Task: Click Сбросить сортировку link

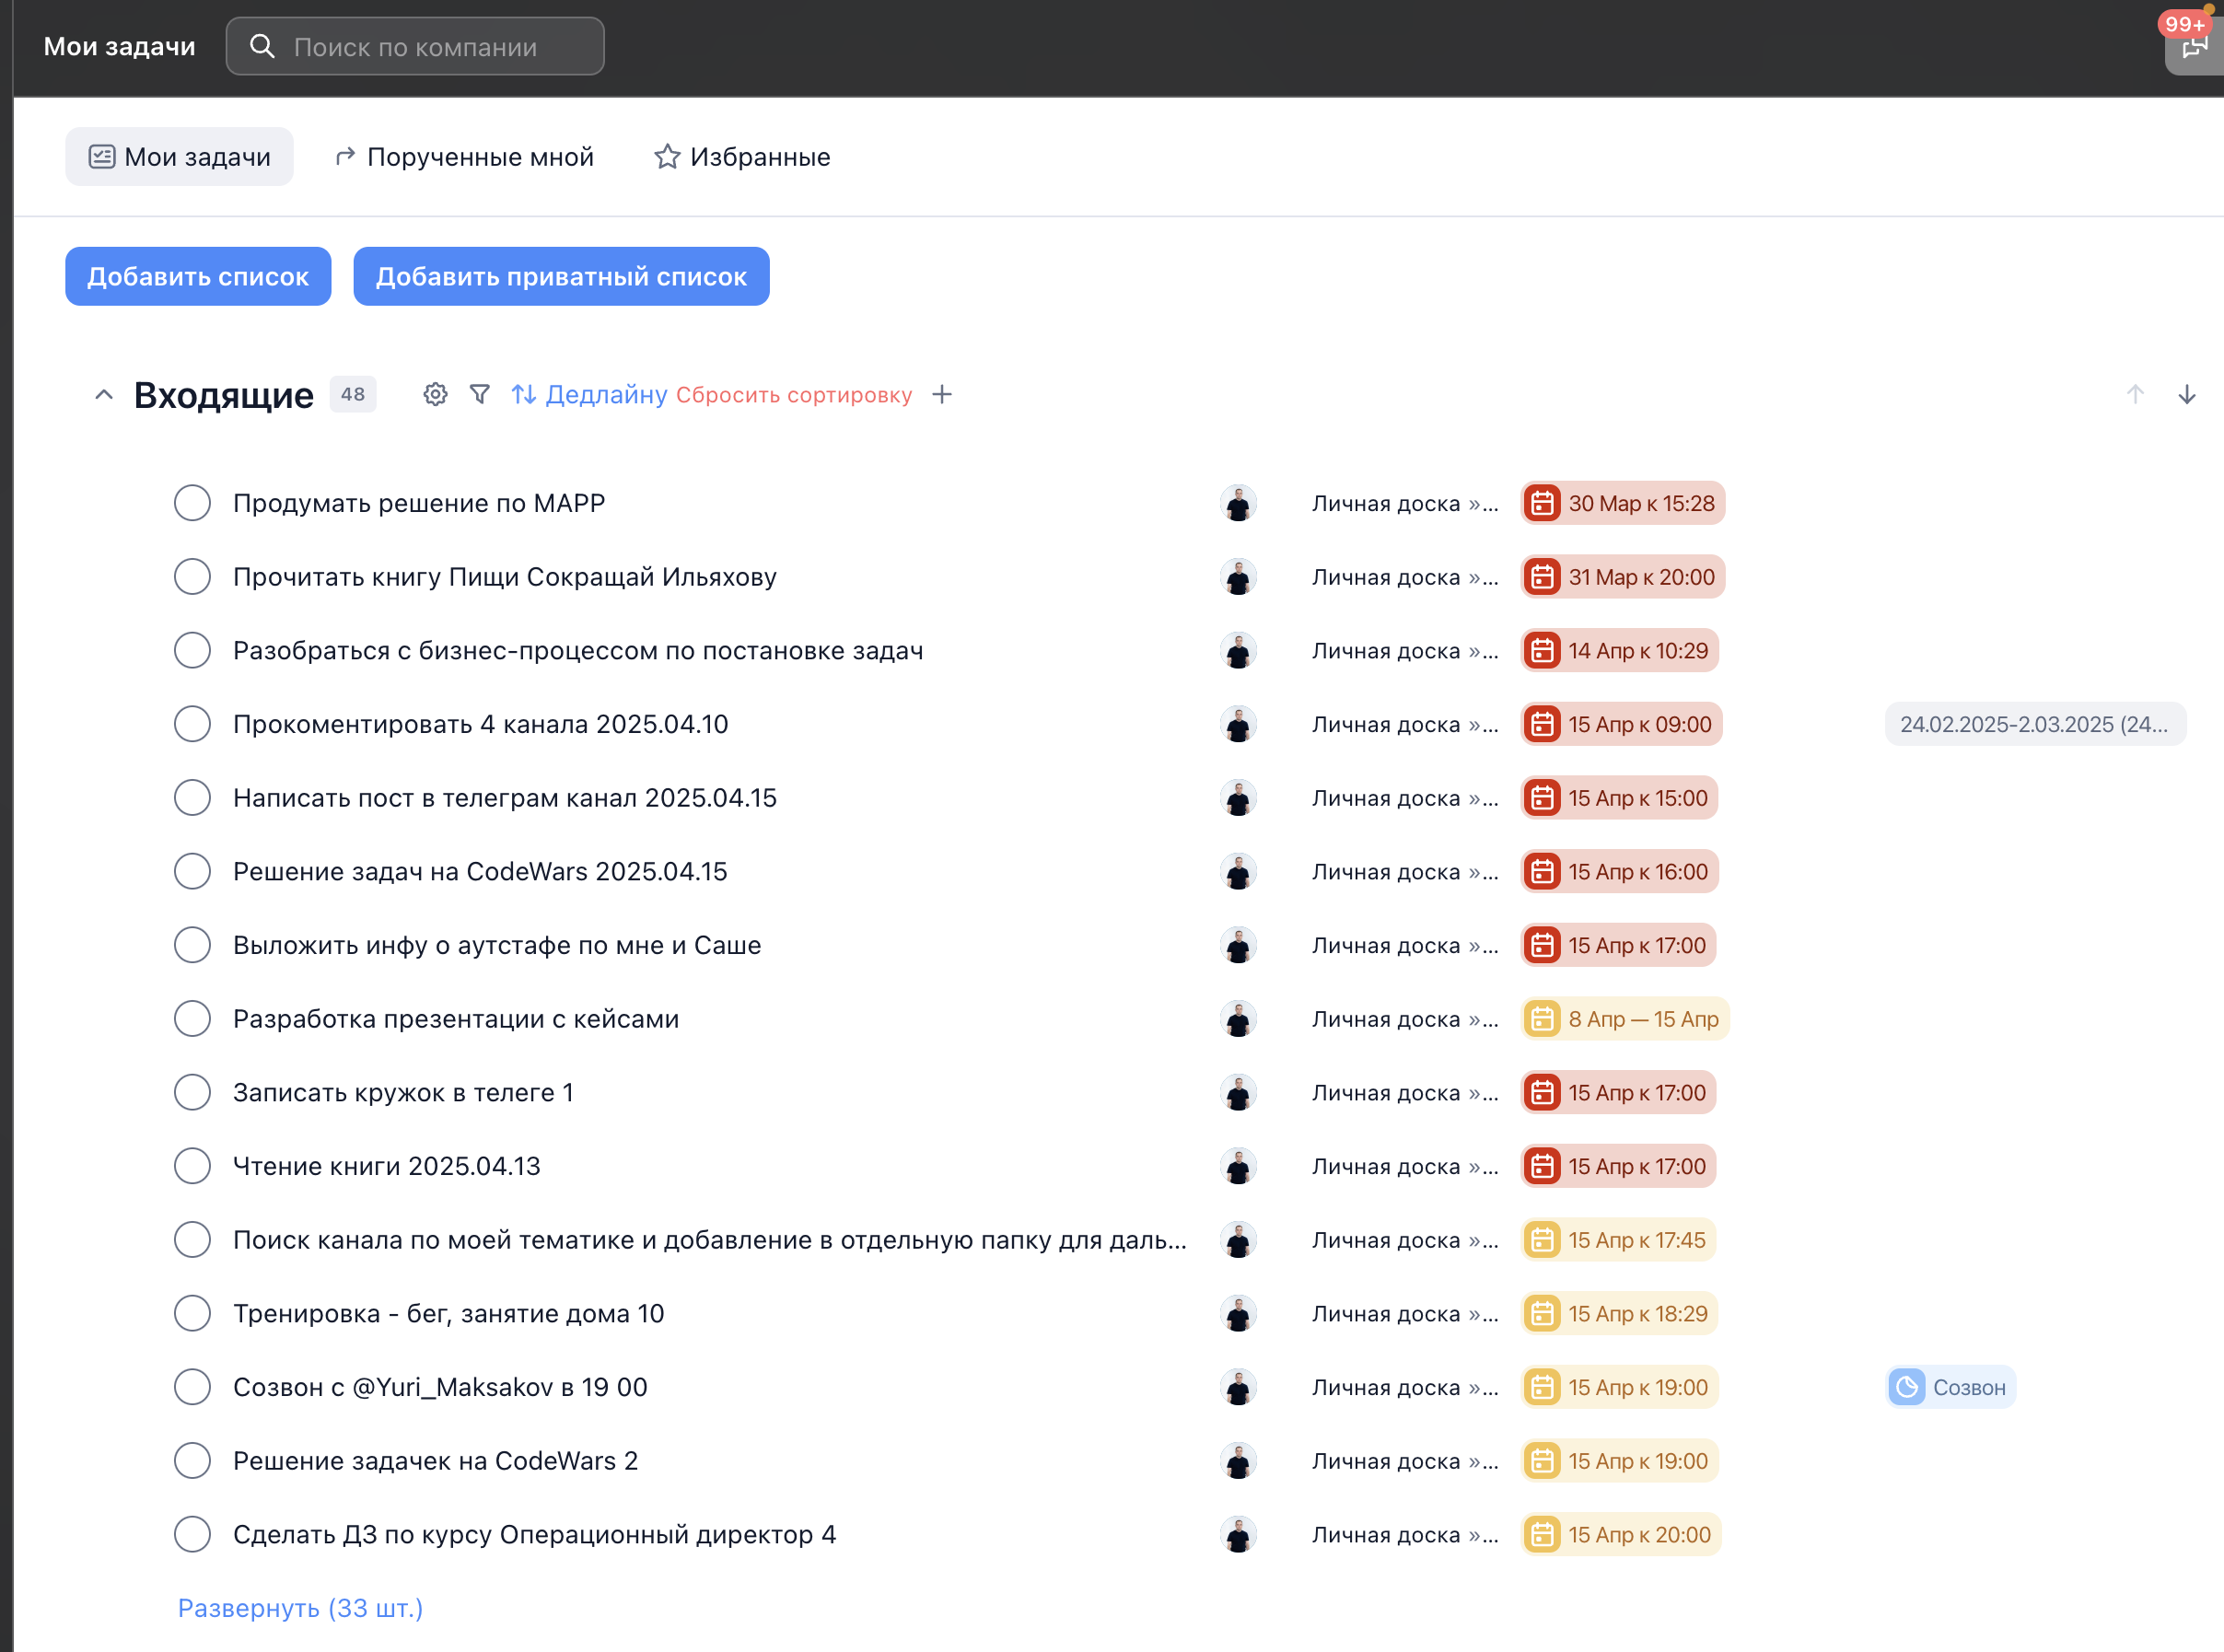Action: click(x=794, y=395)
